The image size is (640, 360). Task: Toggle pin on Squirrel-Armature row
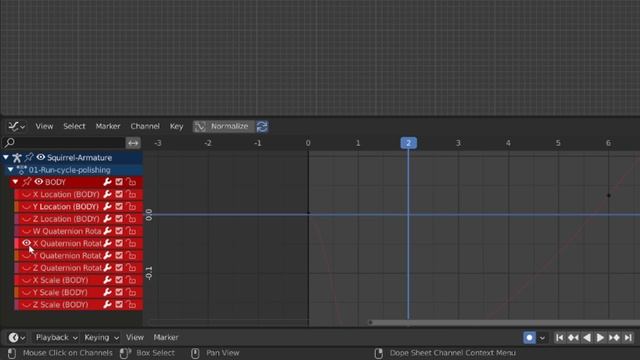coord(29,157)
